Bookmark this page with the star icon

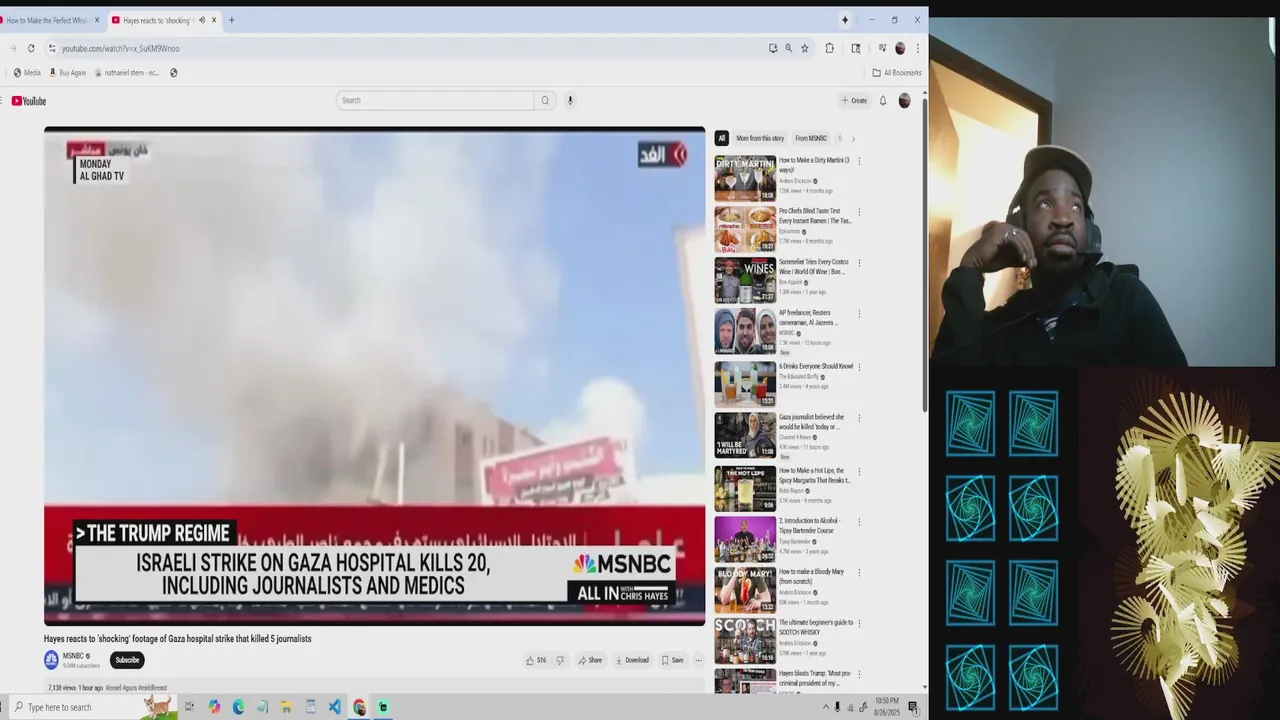click(x=805, y=48)
